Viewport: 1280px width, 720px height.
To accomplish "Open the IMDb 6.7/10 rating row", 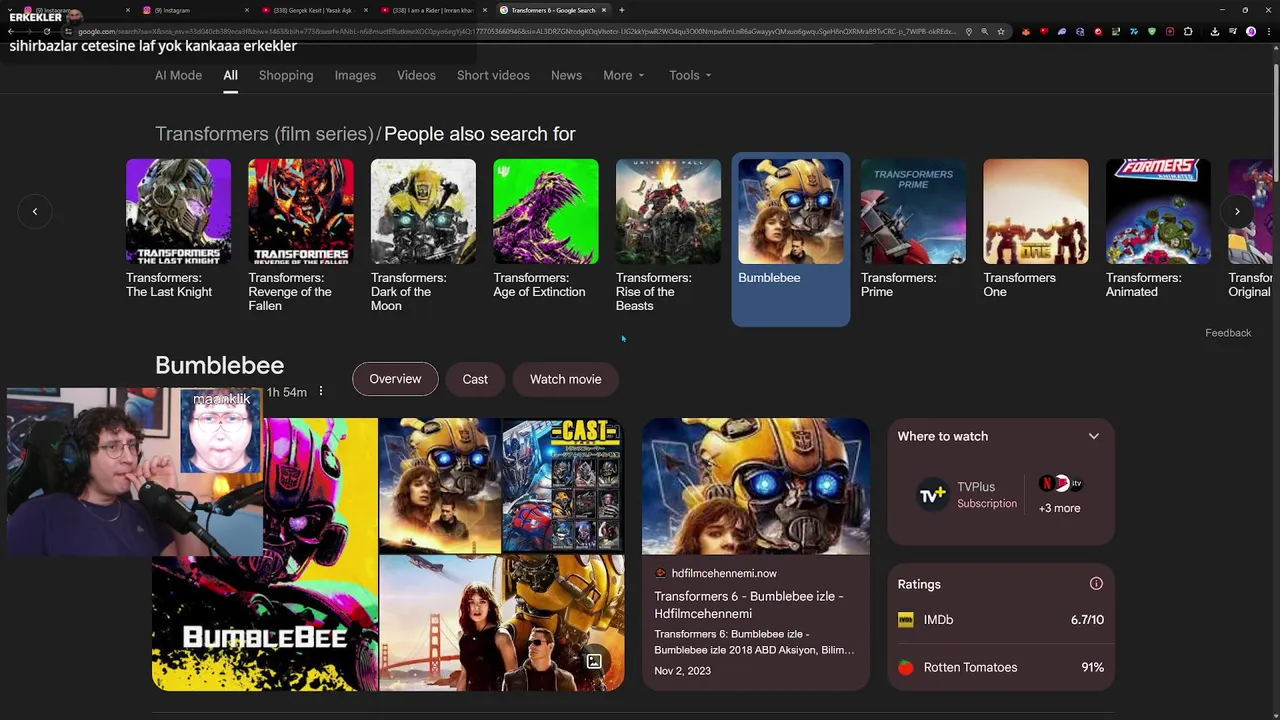I will point(1001,620).
